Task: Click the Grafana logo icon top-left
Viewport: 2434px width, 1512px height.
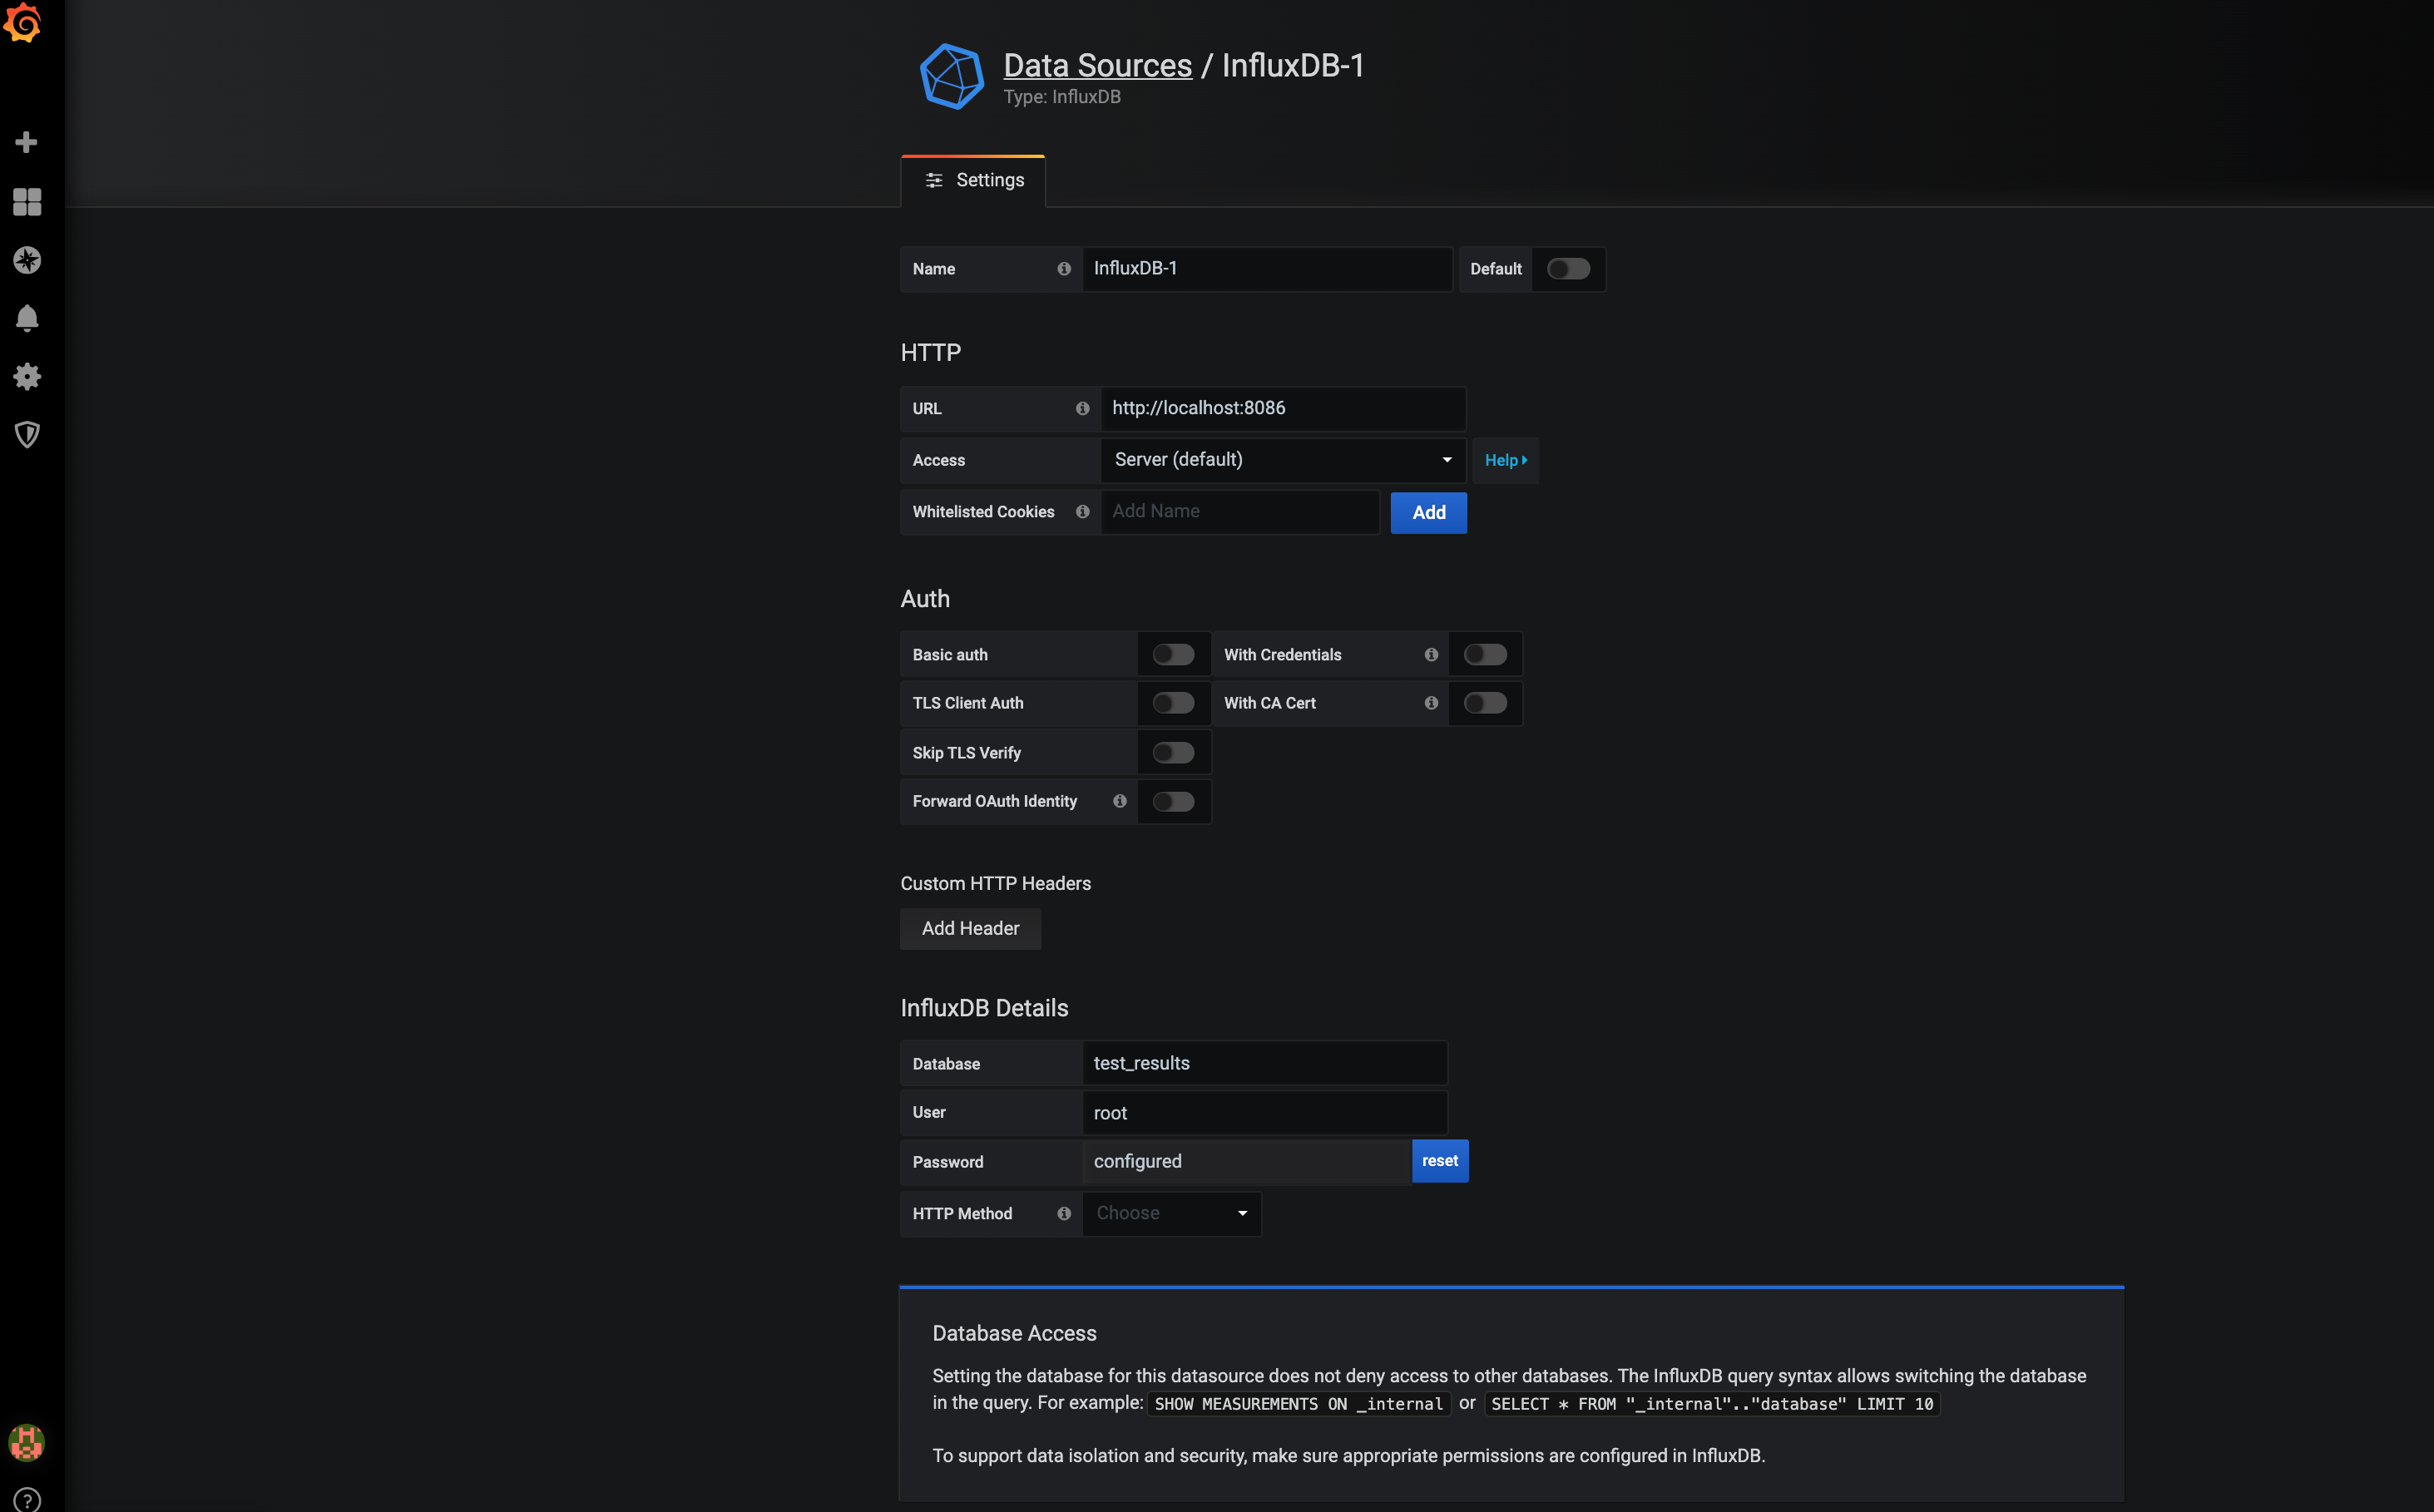Action: [x=24, y=24]
